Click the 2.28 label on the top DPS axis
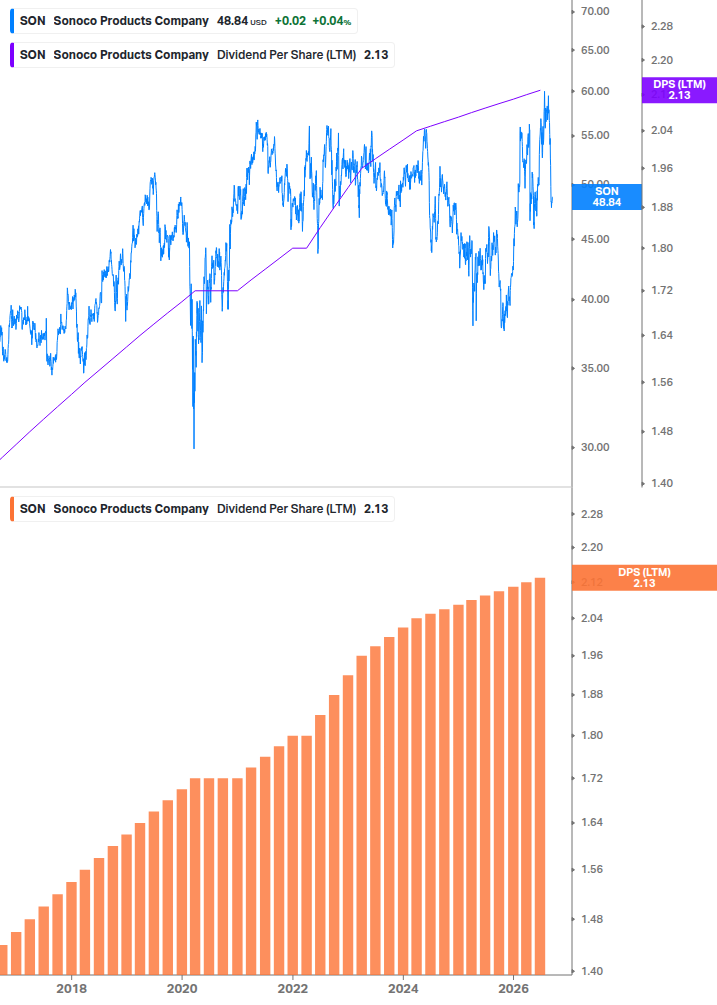Screen dimensions: 717x1005 (662, 26)
